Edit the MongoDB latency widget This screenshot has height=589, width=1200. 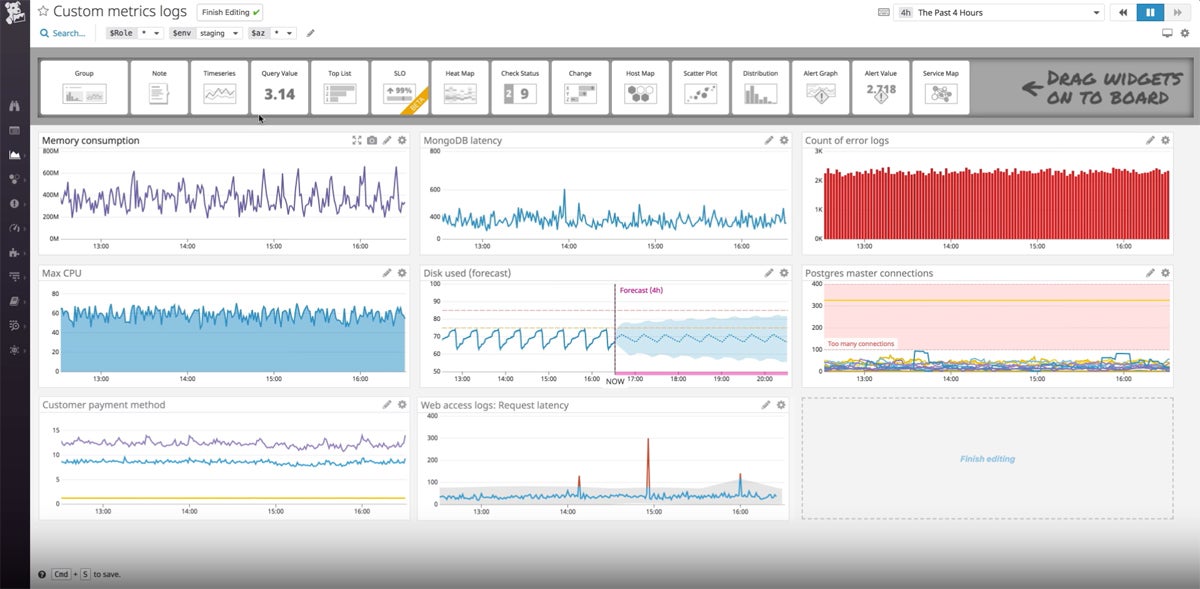click(768, 140)
